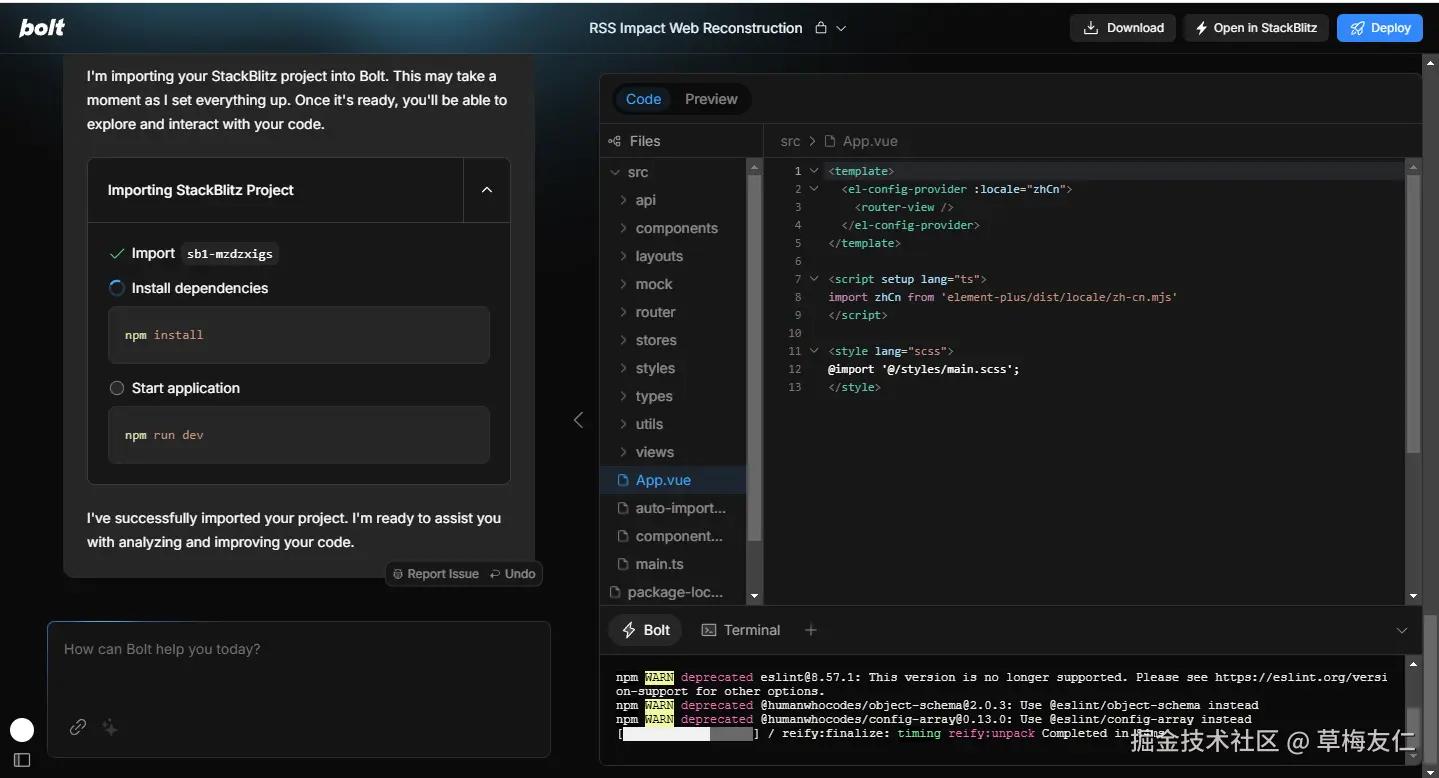Click the npm run dev command block

pos(299,435)
